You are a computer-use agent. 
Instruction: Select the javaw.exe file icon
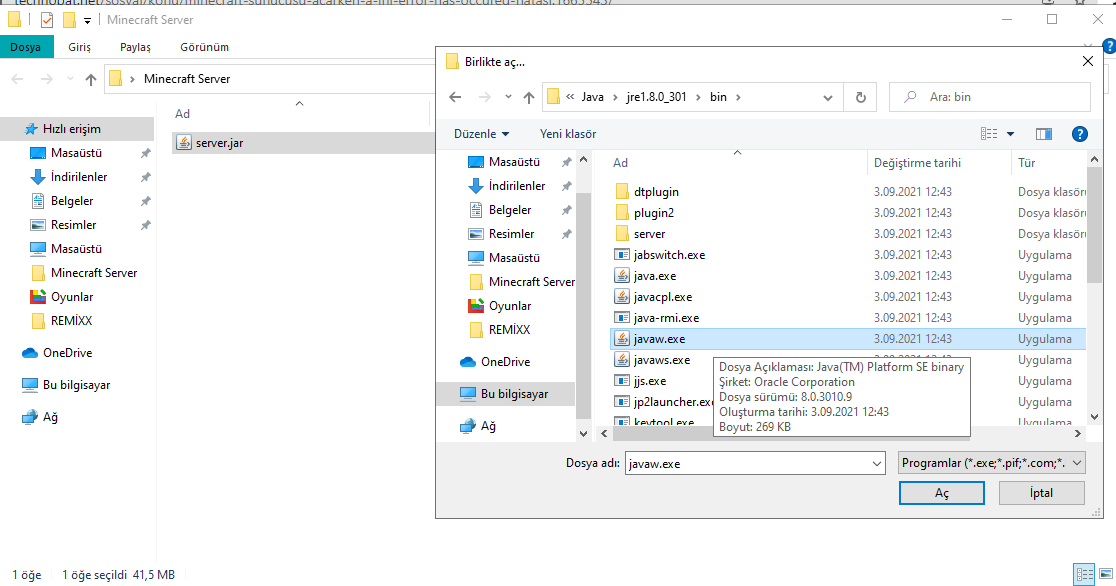click(x=622, y=339)
